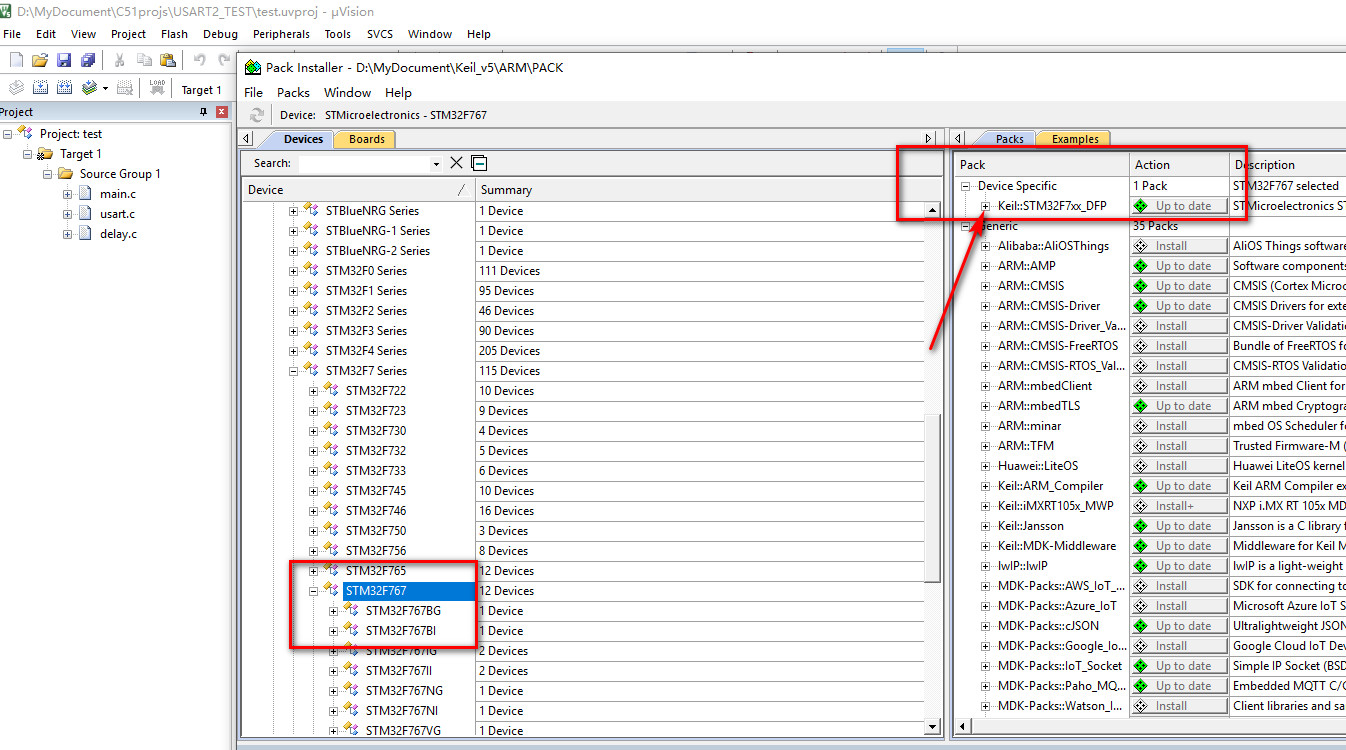Click the device list scroll-down arrow
This screenshot has width=1346, height=750.
coord(933,727)
